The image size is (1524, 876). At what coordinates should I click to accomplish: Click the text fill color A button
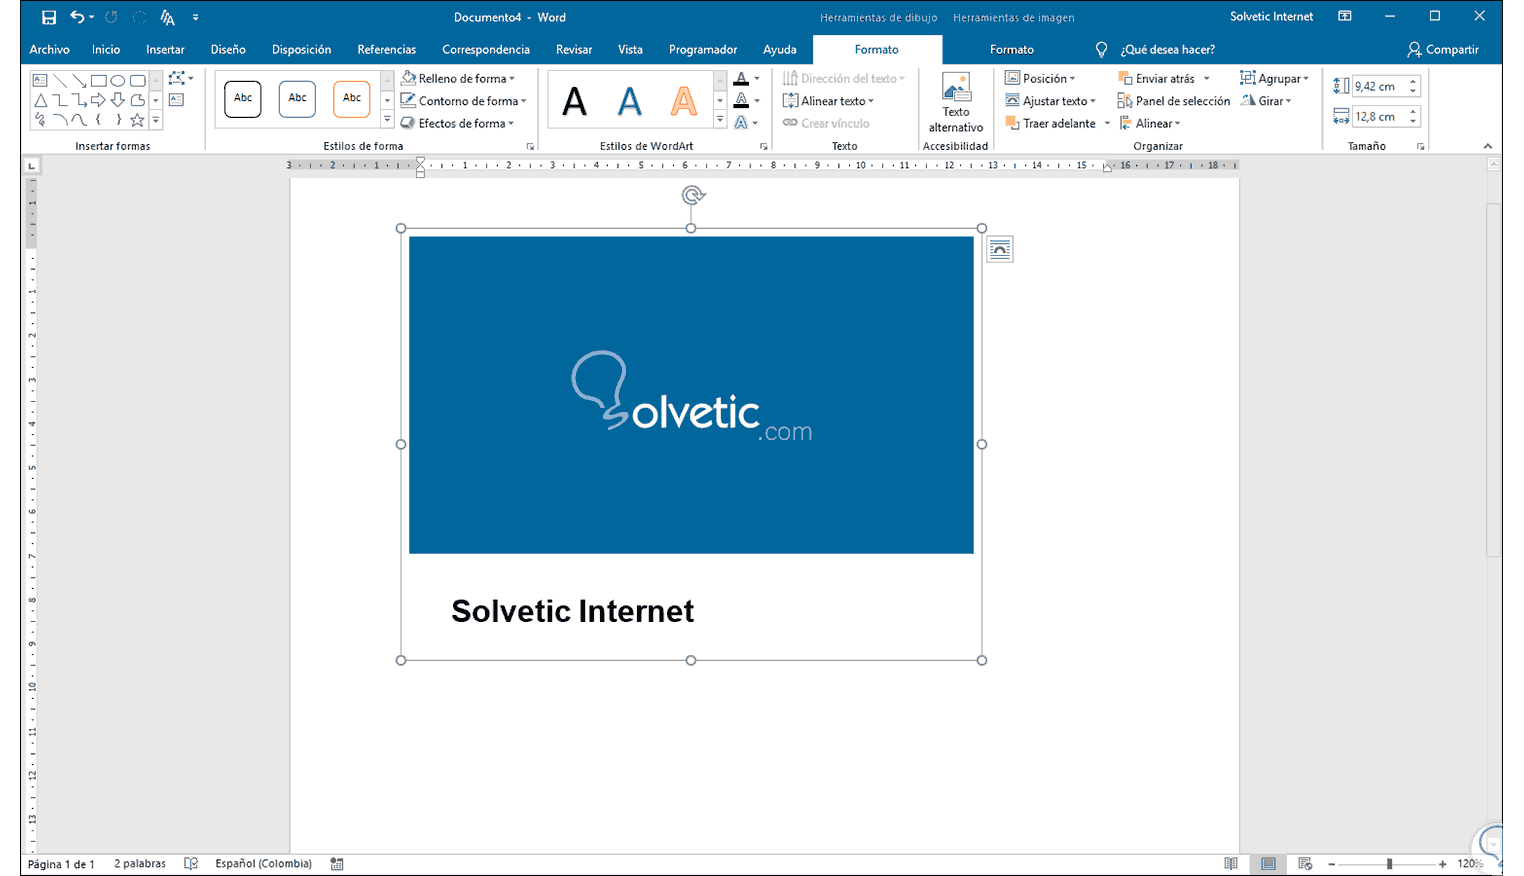coord(741,78)
